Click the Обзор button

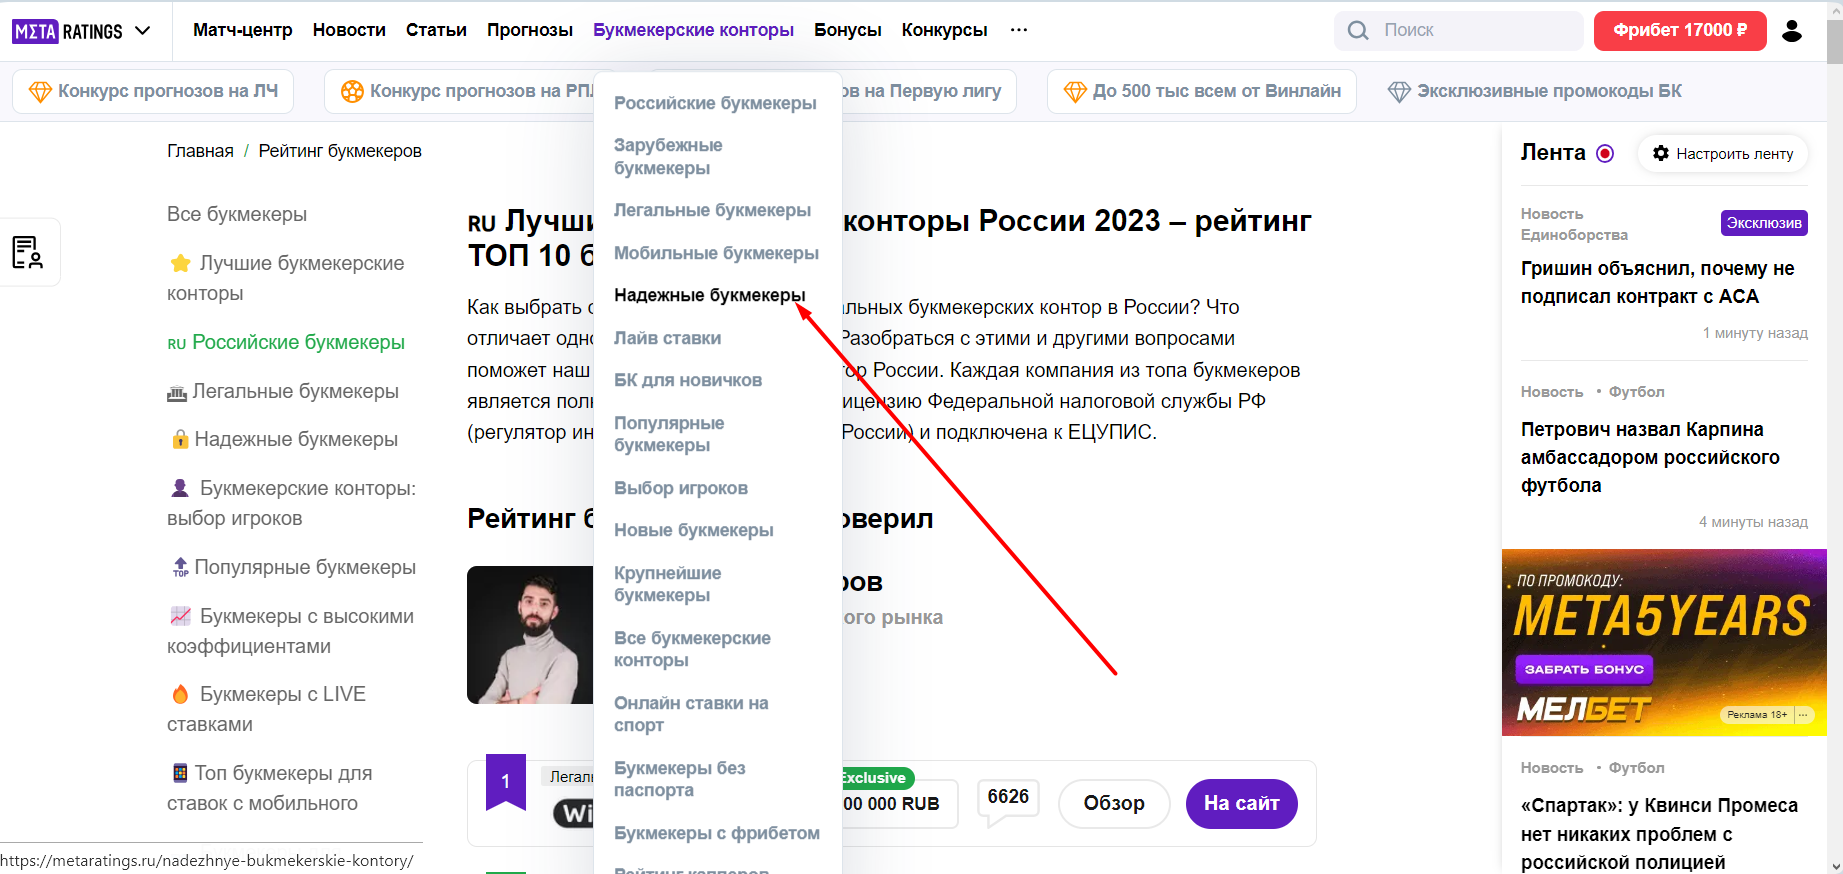tap(1114, 804)
